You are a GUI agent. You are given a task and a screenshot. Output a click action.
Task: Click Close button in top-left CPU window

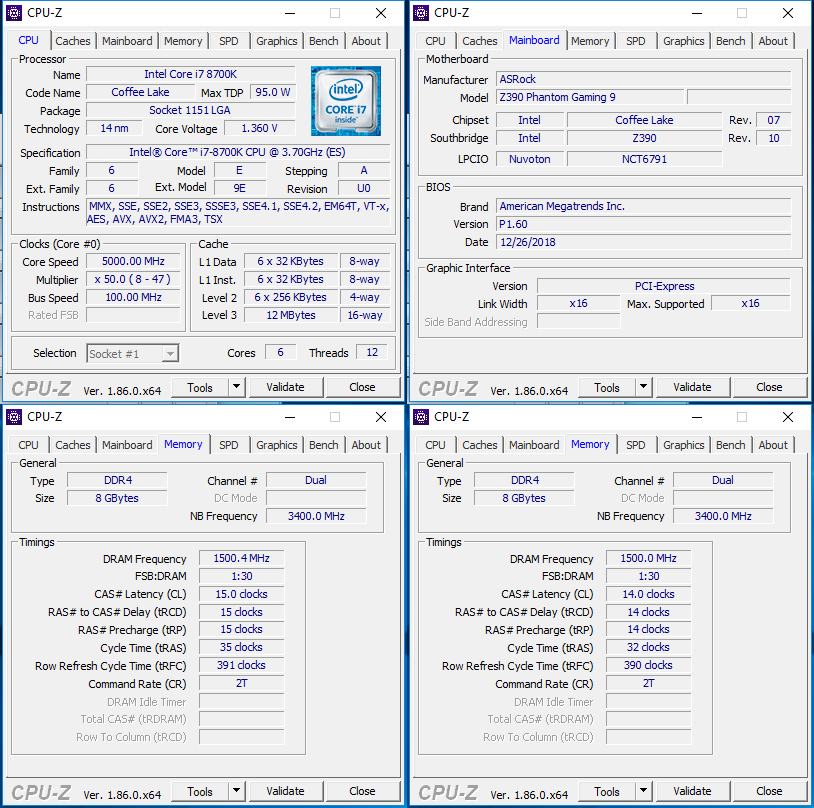362,387
